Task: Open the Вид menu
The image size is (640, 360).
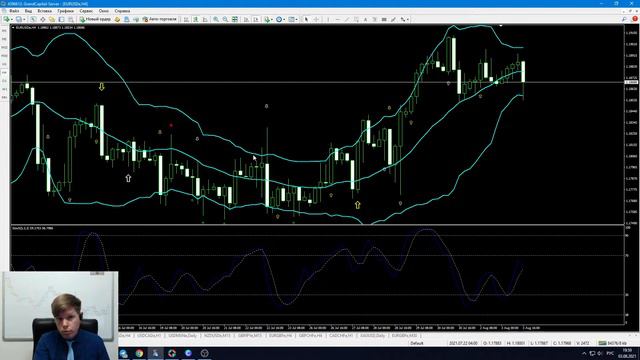Action: point(28,11)
